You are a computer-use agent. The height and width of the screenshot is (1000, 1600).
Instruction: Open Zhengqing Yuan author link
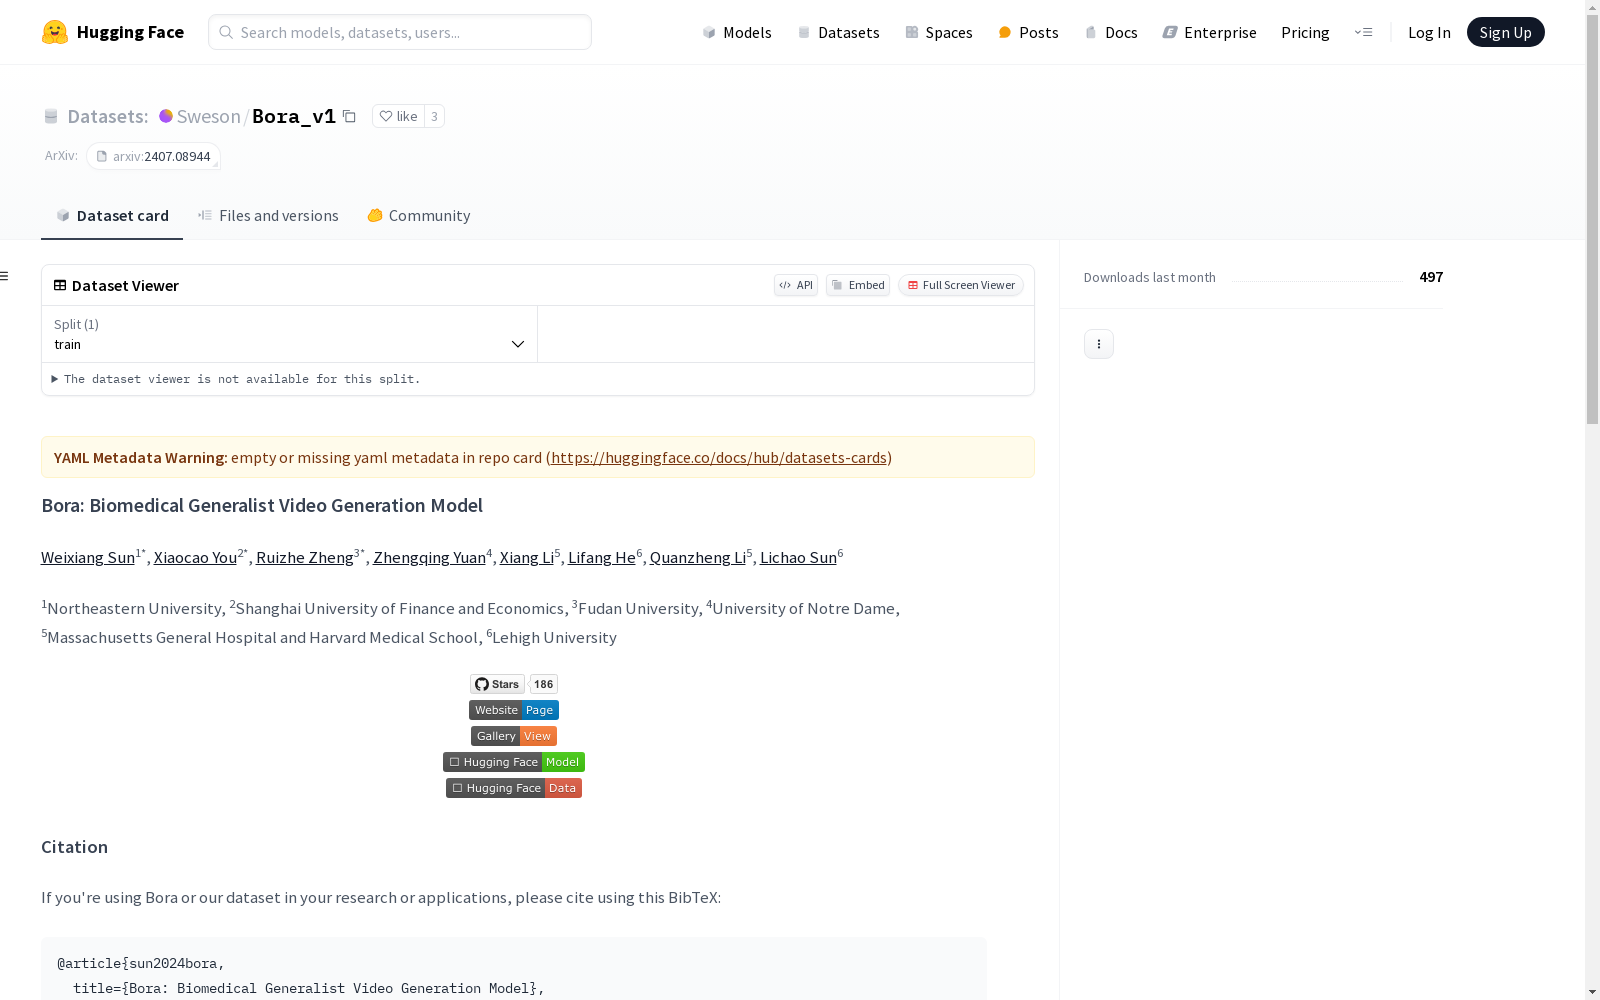click(429, 557)
